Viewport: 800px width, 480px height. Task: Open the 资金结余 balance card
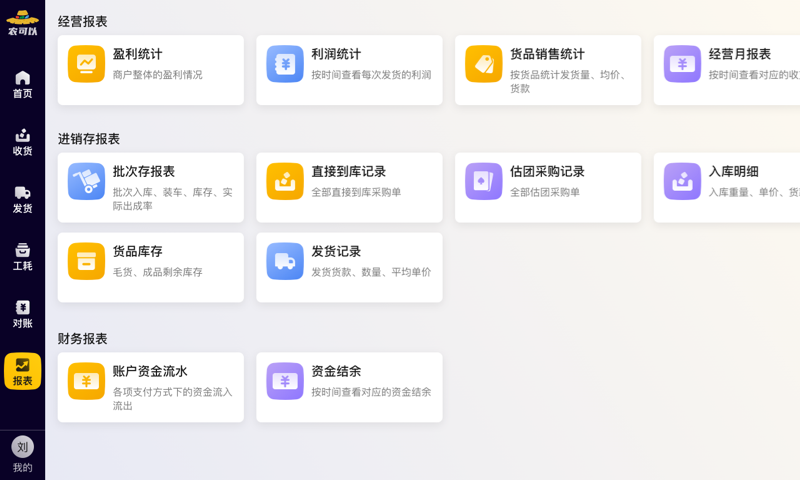349,387
